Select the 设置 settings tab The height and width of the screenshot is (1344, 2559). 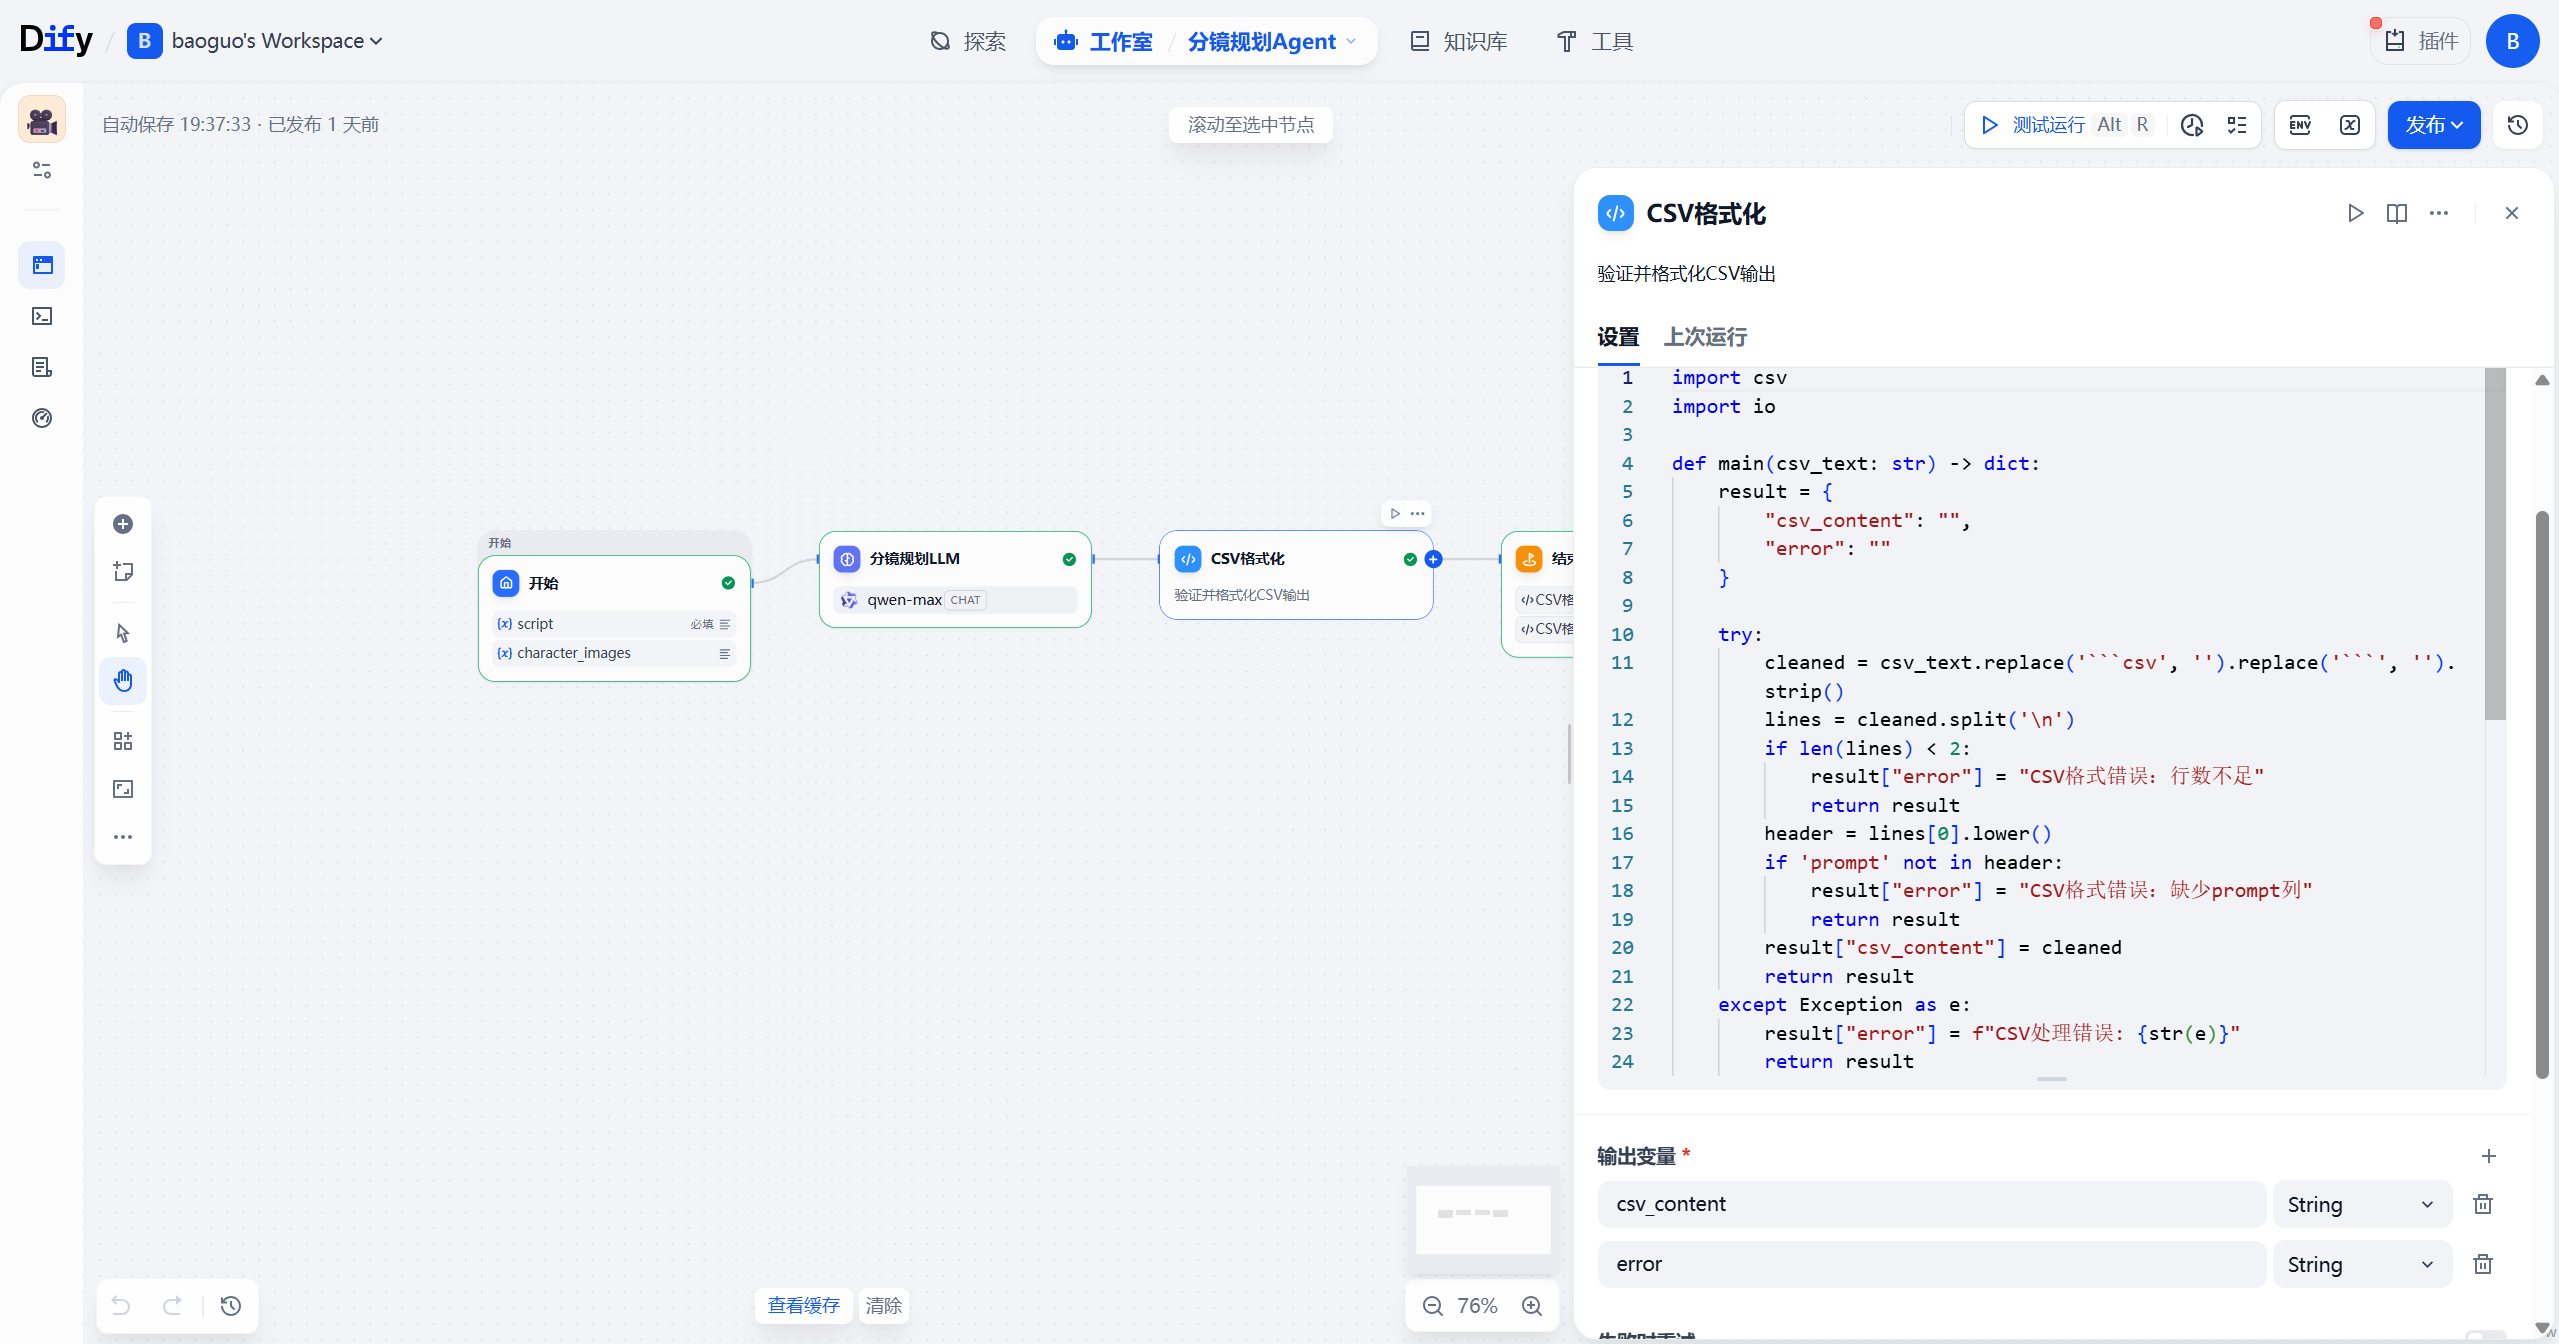(x=1618, y=337)
